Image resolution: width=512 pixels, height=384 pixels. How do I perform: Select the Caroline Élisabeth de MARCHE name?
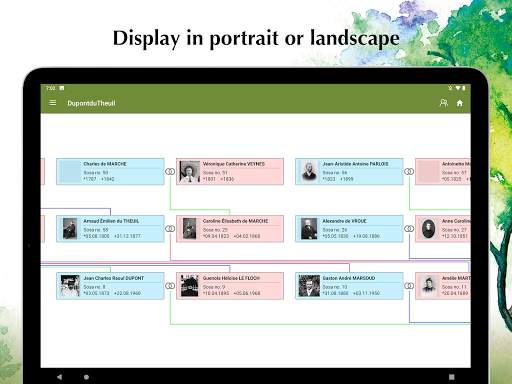tap(235, 221)
